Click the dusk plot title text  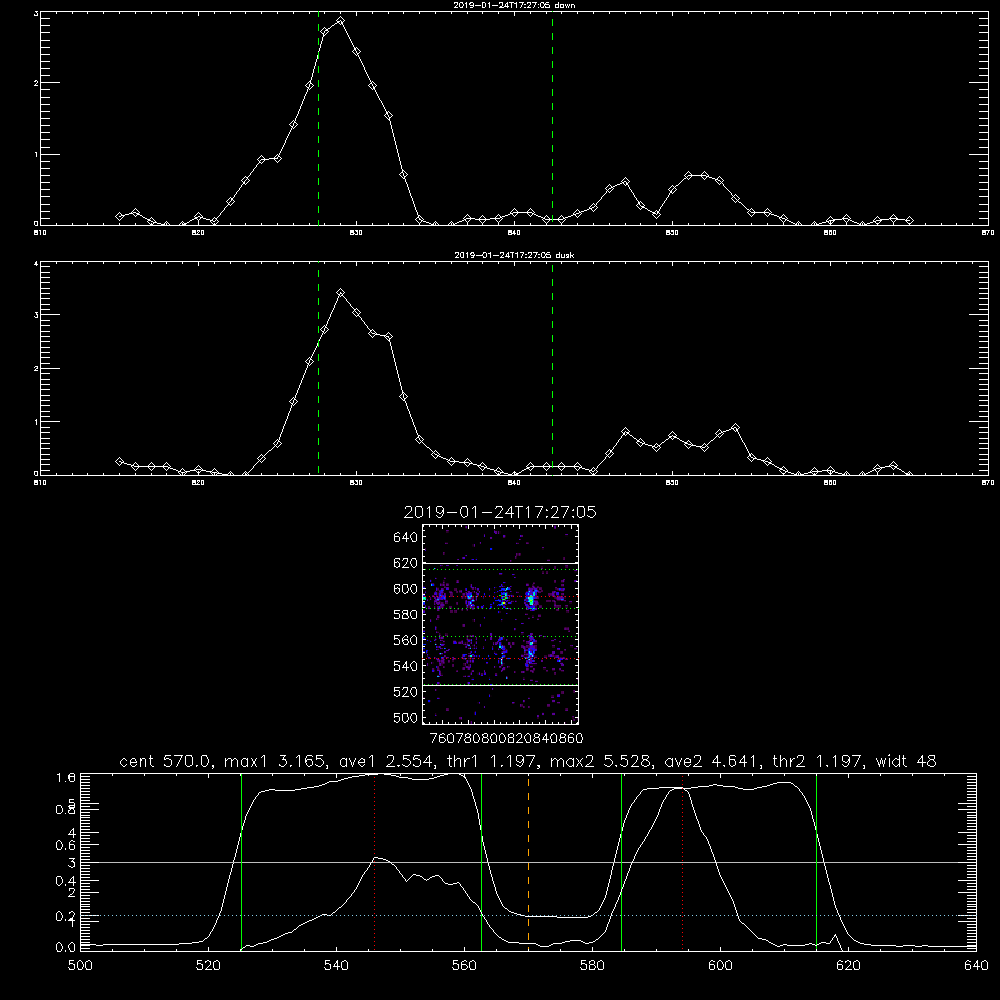514,255
